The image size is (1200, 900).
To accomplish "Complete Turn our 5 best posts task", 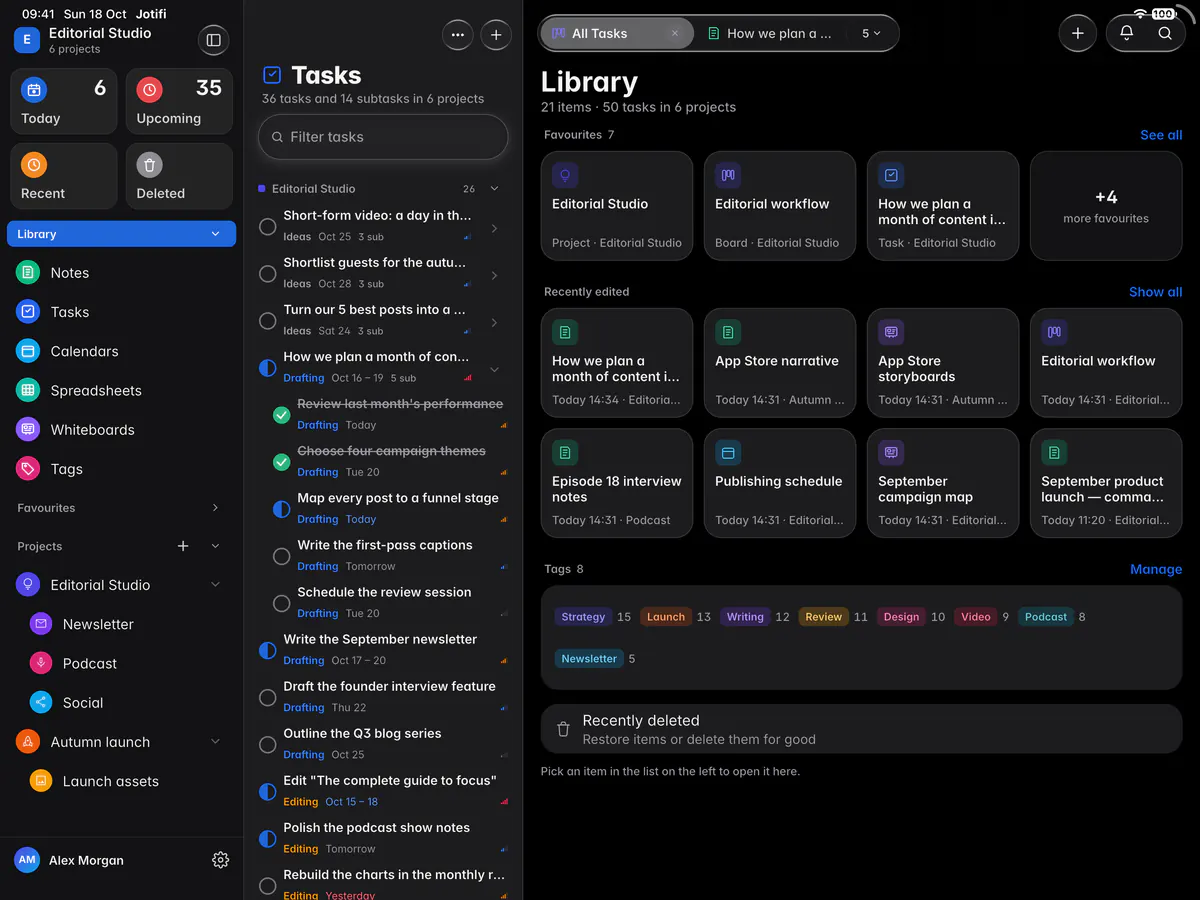I will 268,321.
